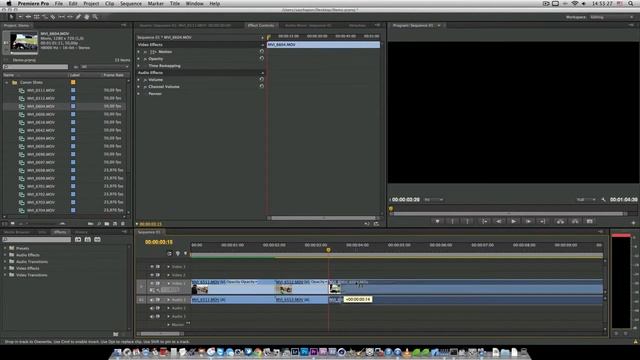This screenshot has width=640, height=360.
Task: Expand the Master audio track
Action: [x=169, y=324]
